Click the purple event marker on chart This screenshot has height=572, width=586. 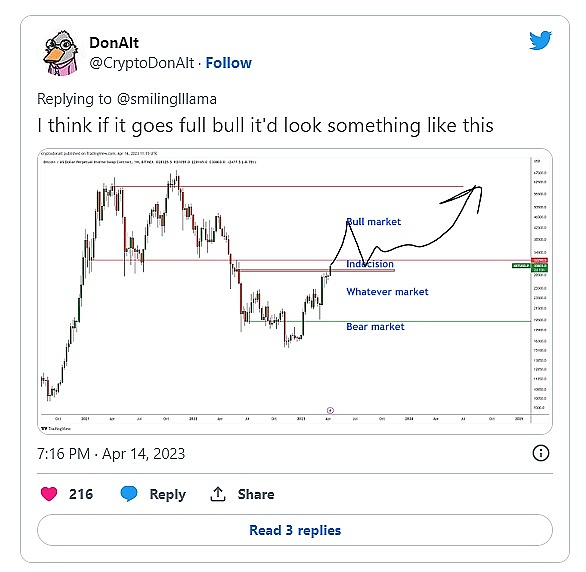pyautogui.click(x=330, y=410)
